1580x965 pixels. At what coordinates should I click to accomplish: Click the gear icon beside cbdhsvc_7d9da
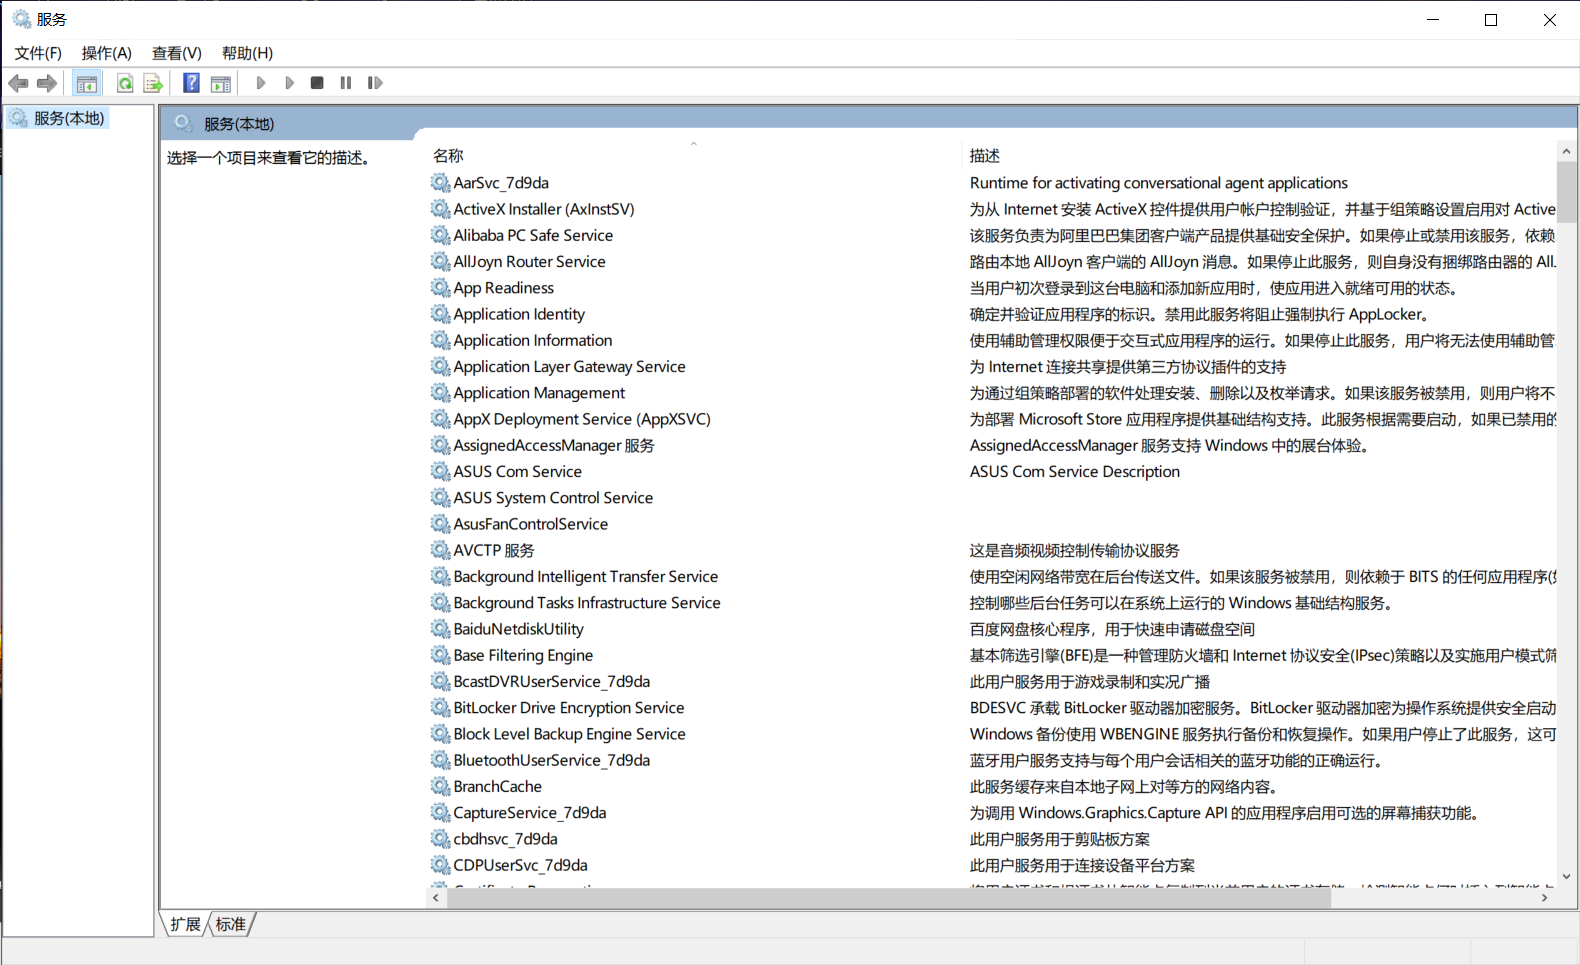(440, 839)
